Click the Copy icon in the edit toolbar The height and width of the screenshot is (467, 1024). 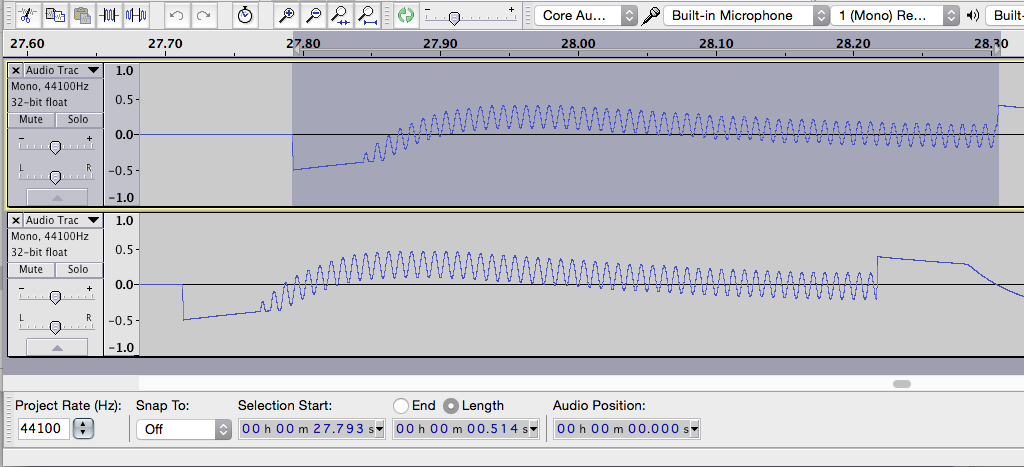(55, 14)
